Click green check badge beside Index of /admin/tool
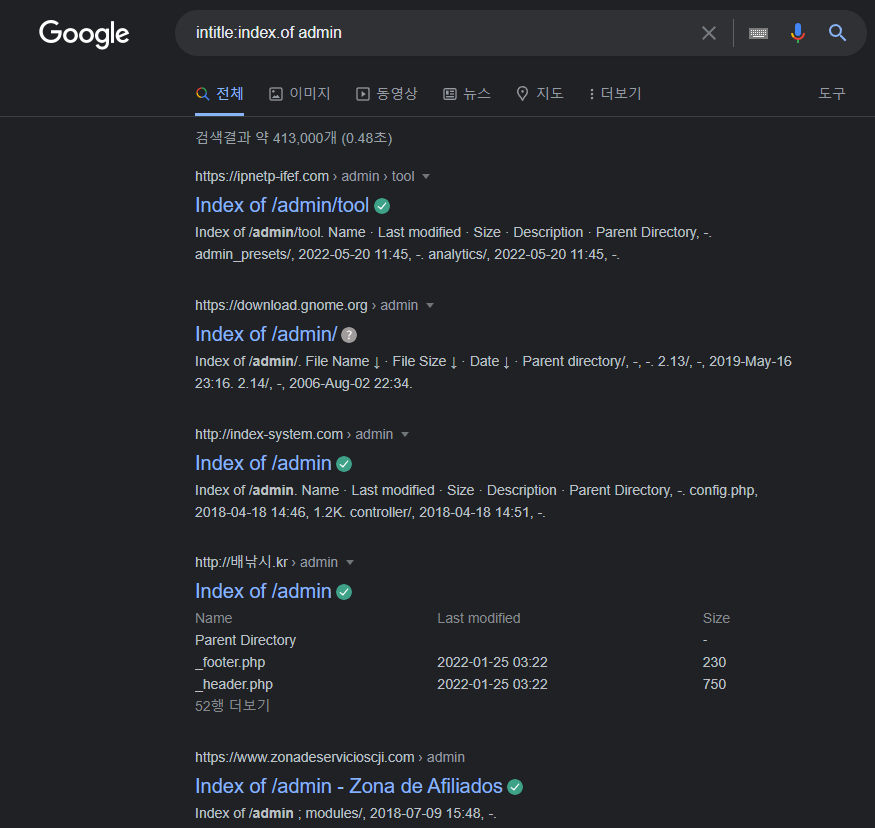Image resolution: width=875 pixels, height=828 pixels. (x=382, y=206)
